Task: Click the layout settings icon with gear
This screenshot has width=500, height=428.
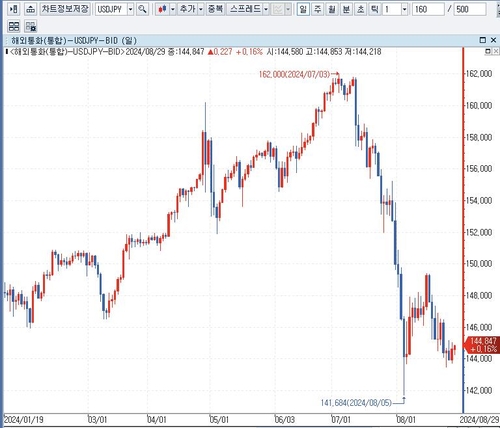Action: point(31,26)
